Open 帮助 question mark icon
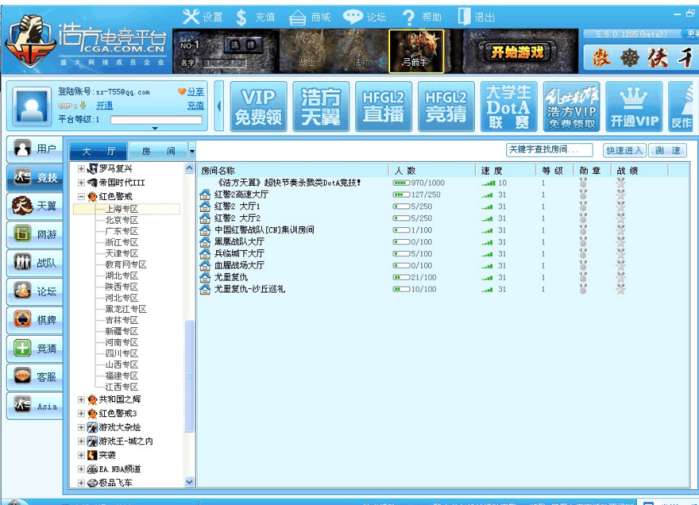Viewport: 699px width, 505px height. coord(421,17)
